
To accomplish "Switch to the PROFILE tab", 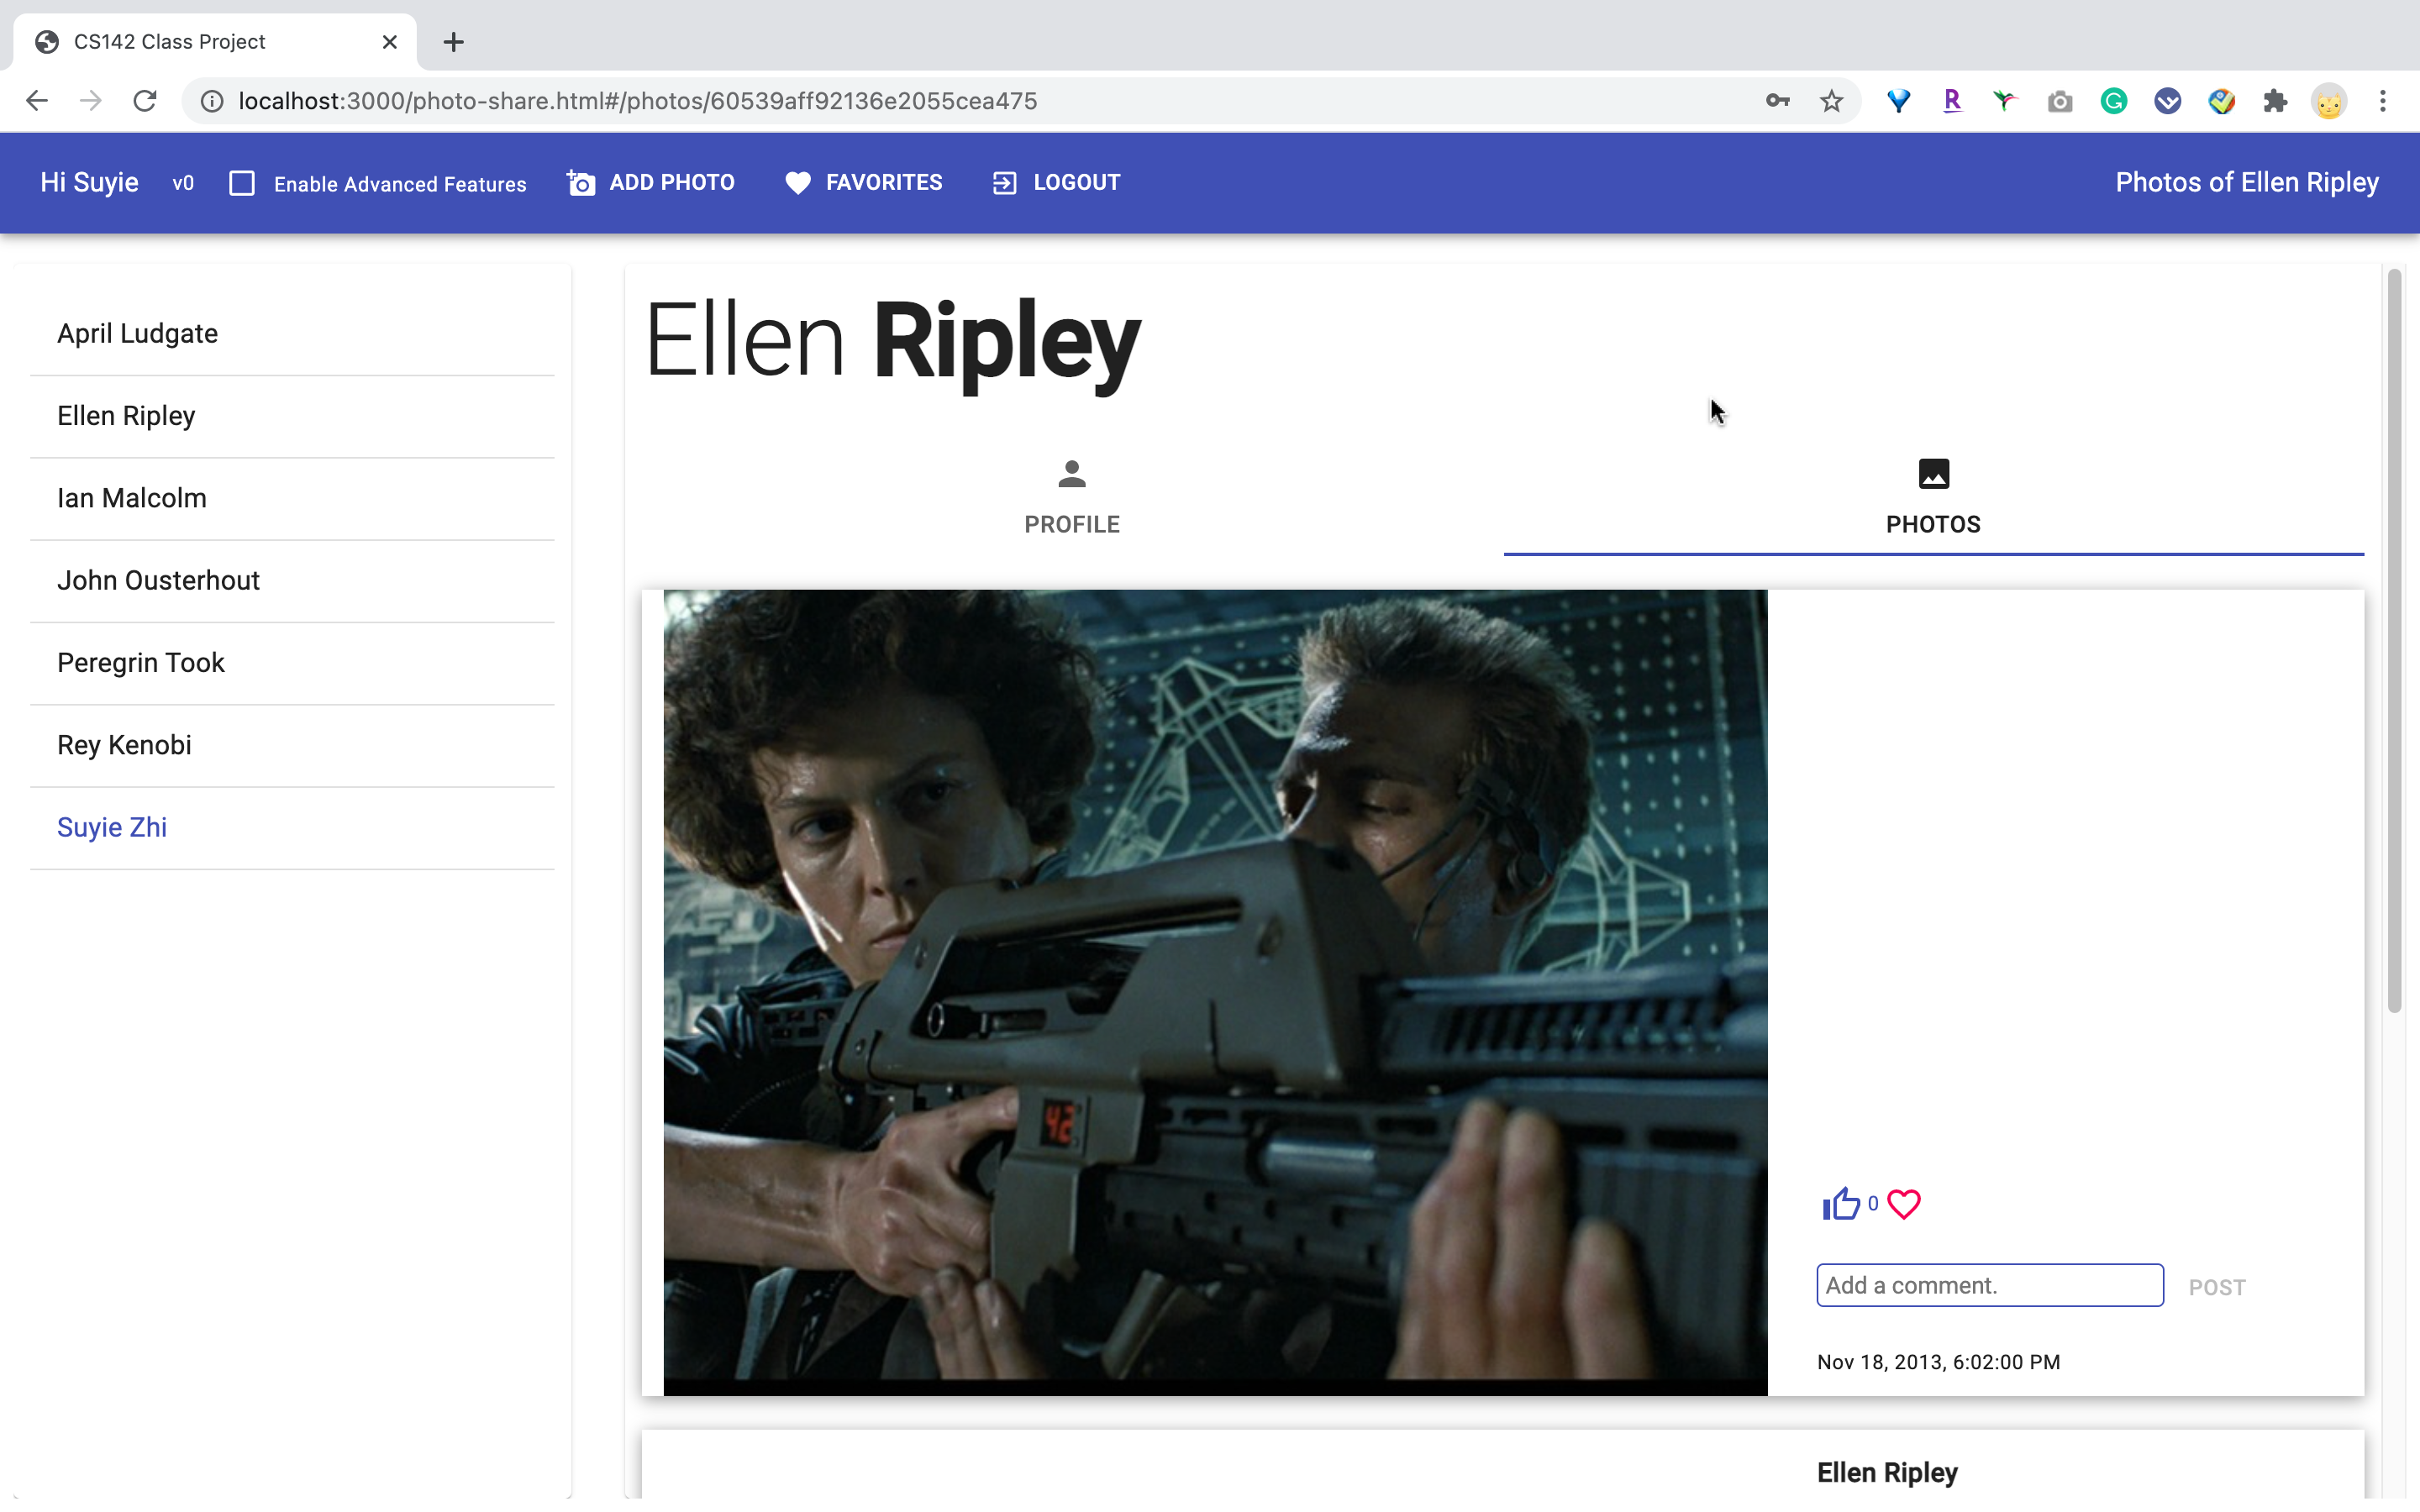I will (1071, 498).
